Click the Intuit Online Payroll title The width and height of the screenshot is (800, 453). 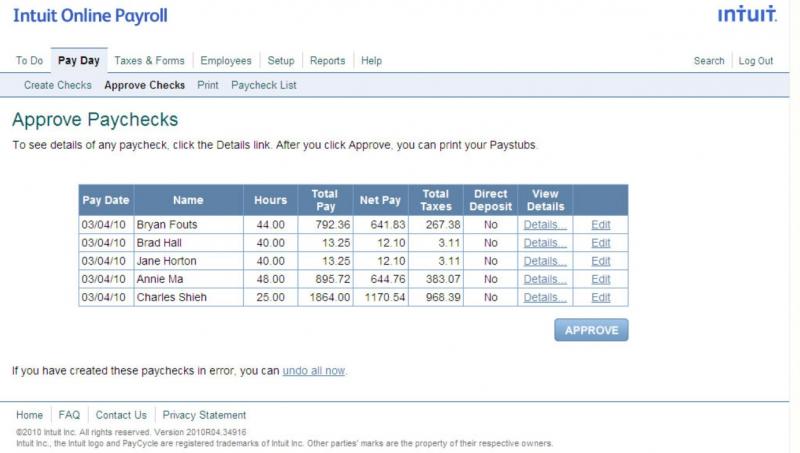click(x=90, y=16)
